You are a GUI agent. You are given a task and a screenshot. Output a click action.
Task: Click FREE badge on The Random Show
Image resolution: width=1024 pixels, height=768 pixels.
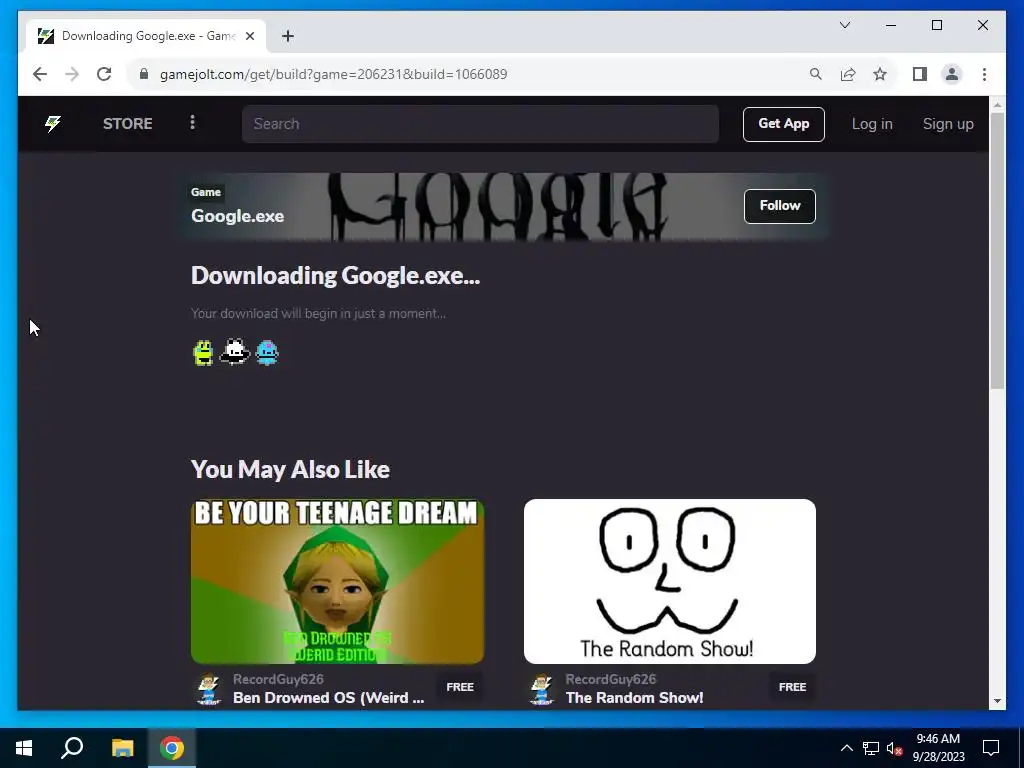click(792, 687)
